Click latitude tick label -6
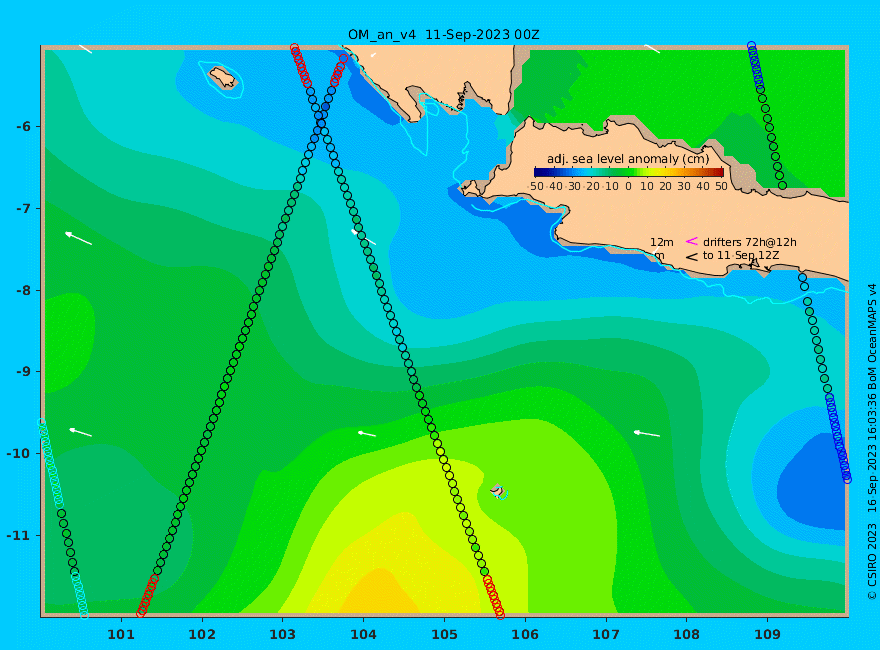880x650 pixels. pos(23,127)
